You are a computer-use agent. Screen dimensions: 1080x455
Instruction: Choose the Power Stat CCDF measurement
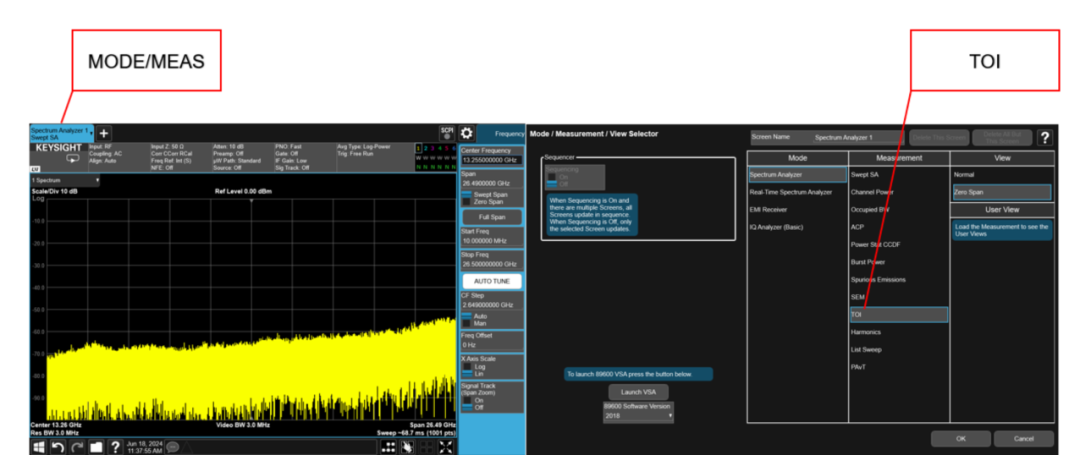[x=899, y=244]
